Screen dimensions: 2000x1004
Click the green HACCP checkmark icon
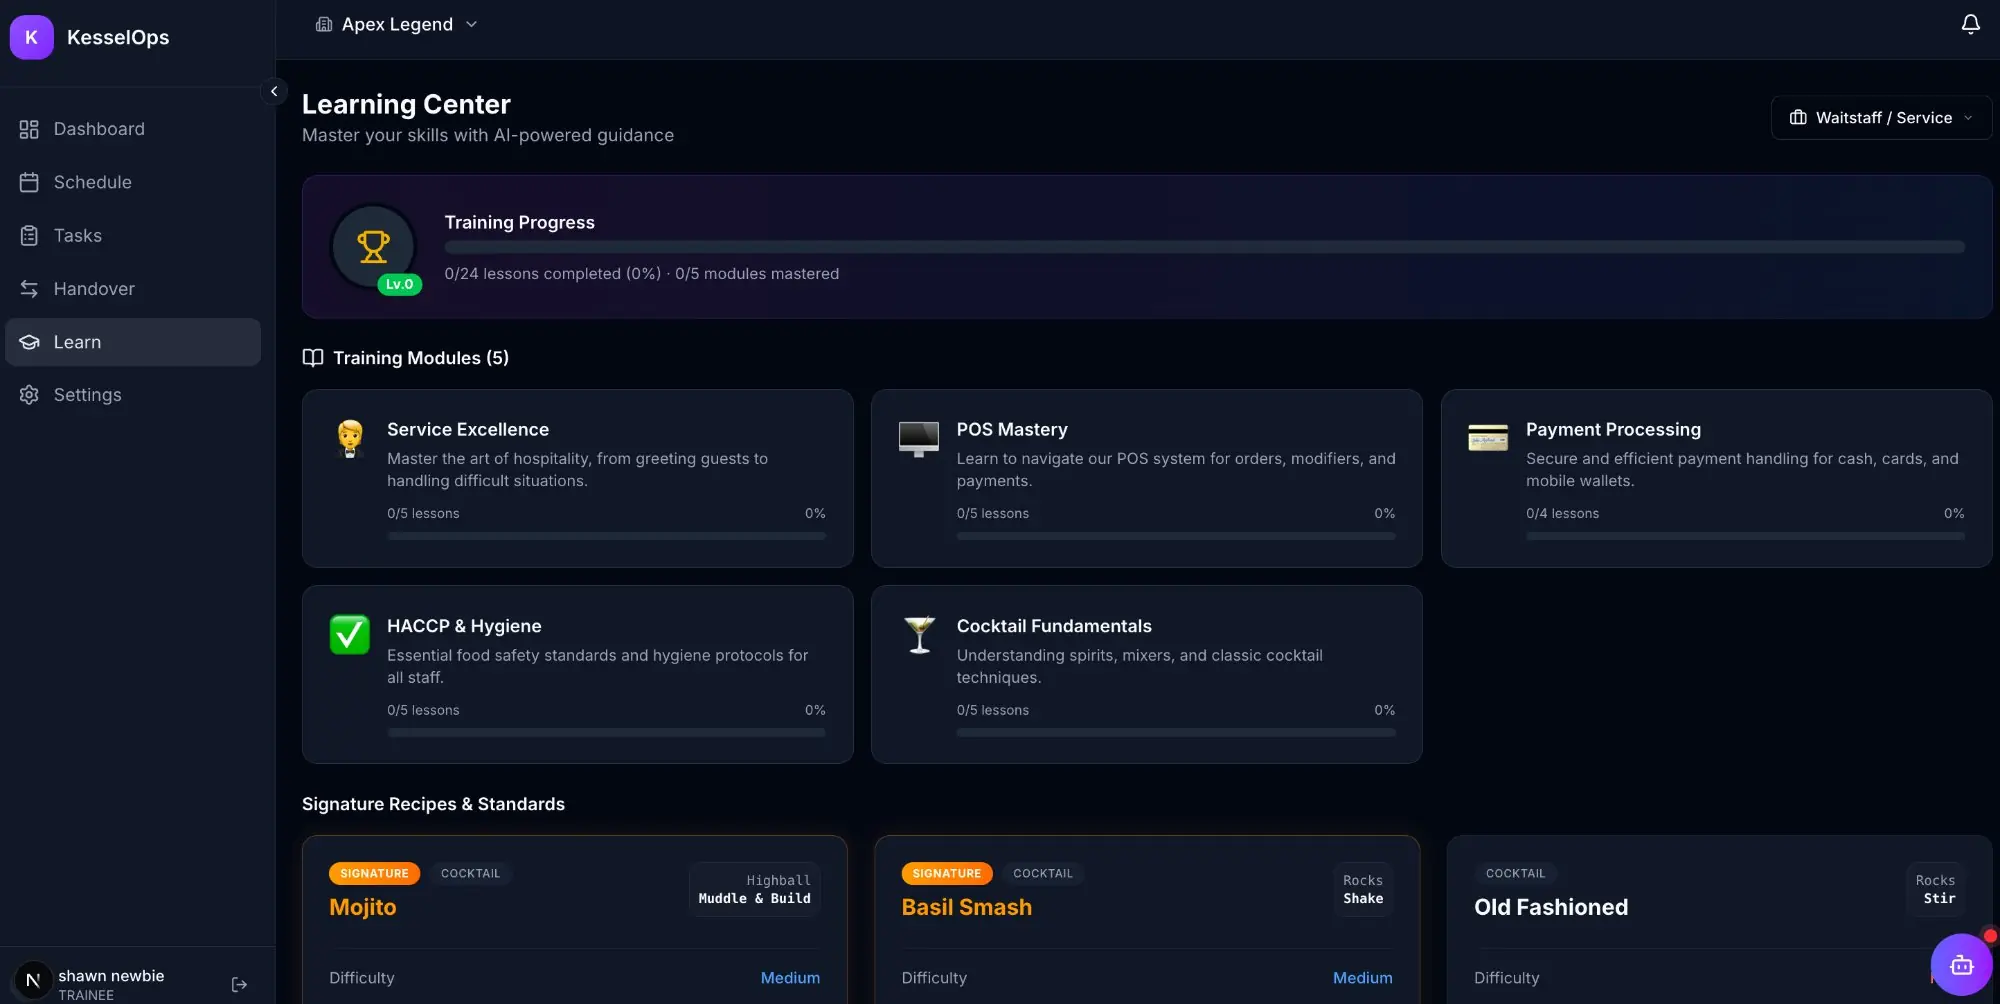(x=350, y=634)
